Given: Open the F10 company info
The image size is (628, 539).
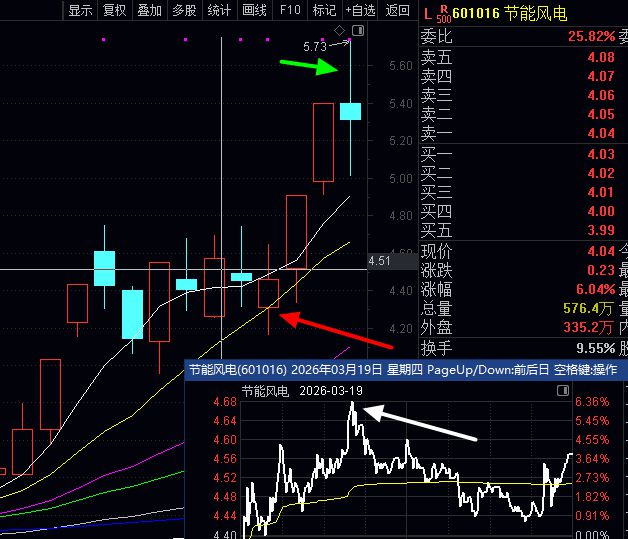Looking at the screenshot, I should (x=290, y=10).
